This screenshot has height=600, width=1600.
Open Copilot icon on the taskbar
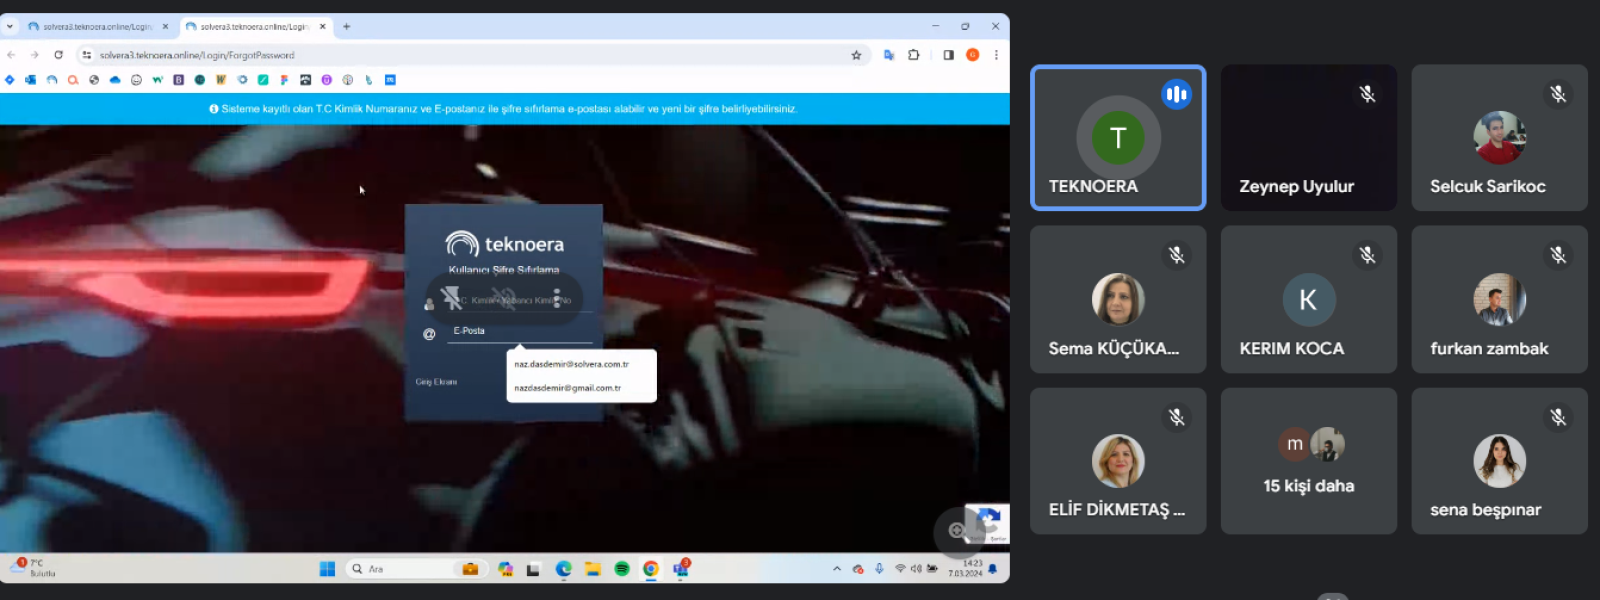pos(505,569)
